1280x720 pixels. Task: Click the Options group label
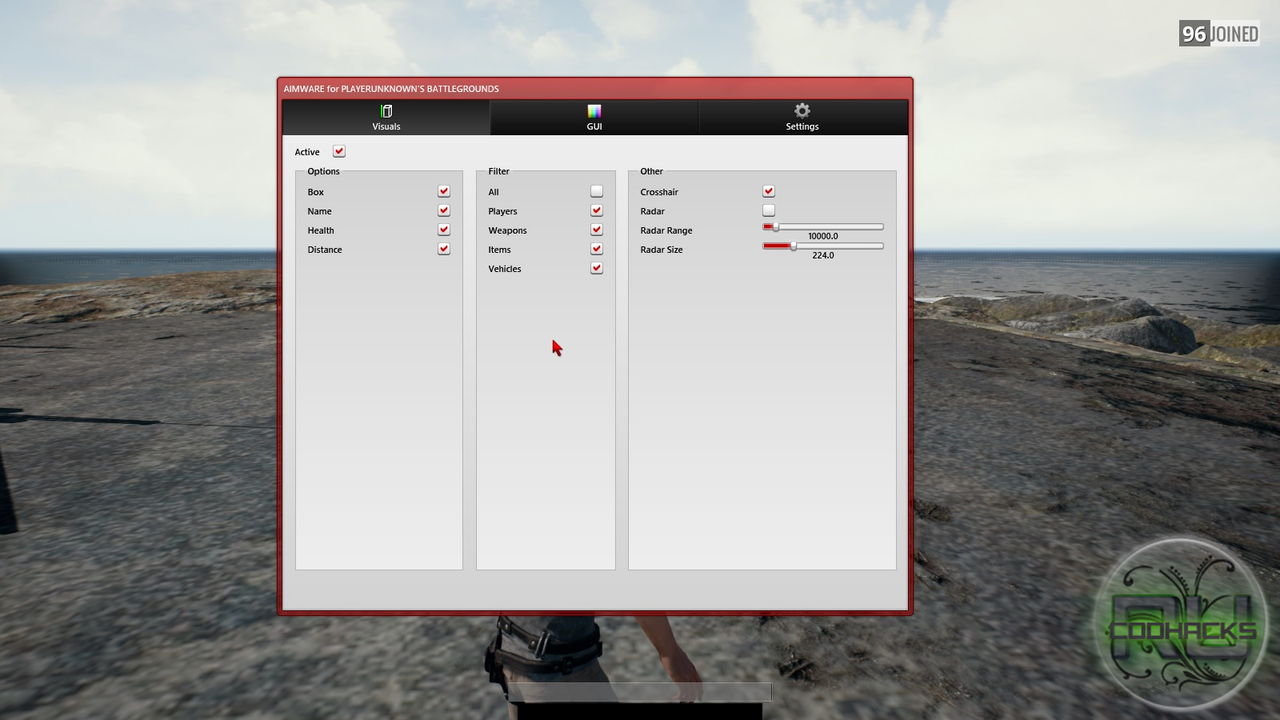point(324,172)
